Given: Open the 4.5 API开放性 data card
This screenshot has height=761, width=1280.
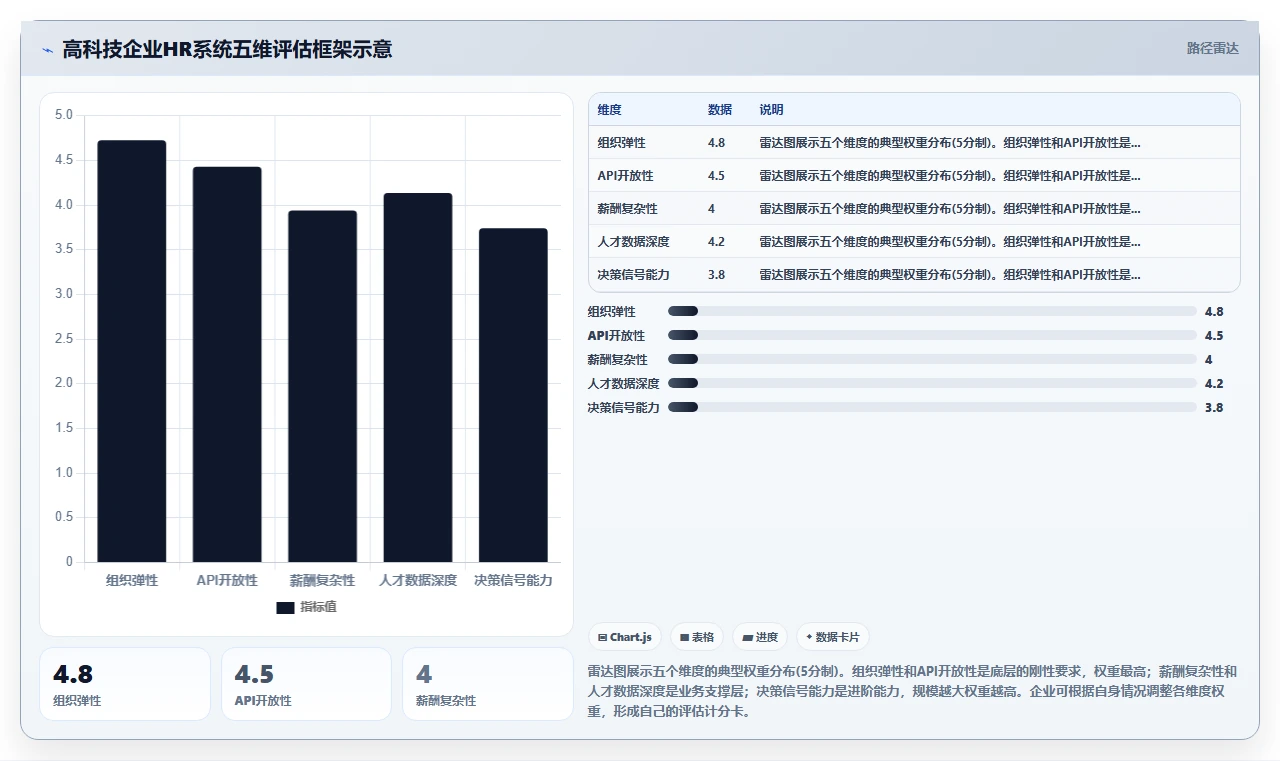Looking at the screenshot, I should [306, 684].
